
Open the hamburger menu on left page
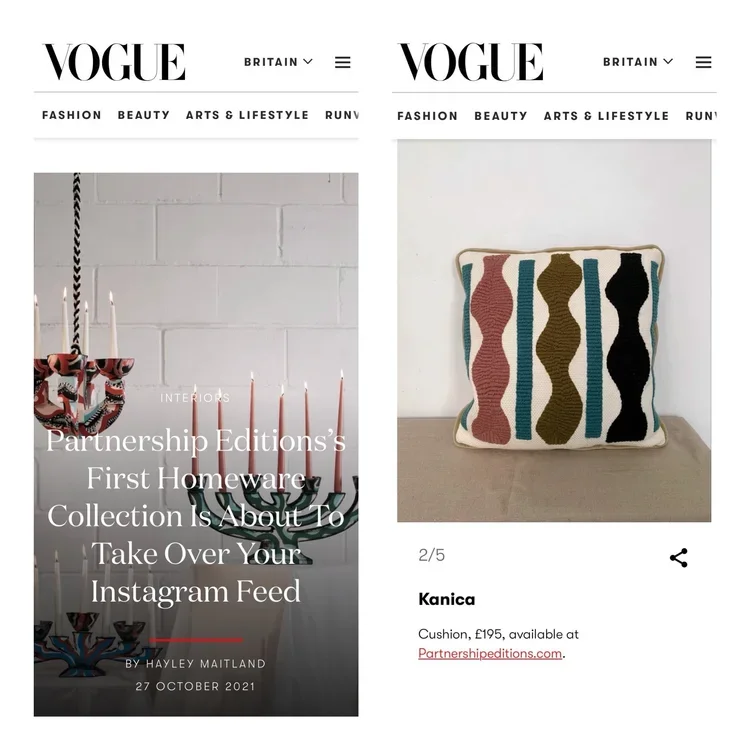point(342,62)
